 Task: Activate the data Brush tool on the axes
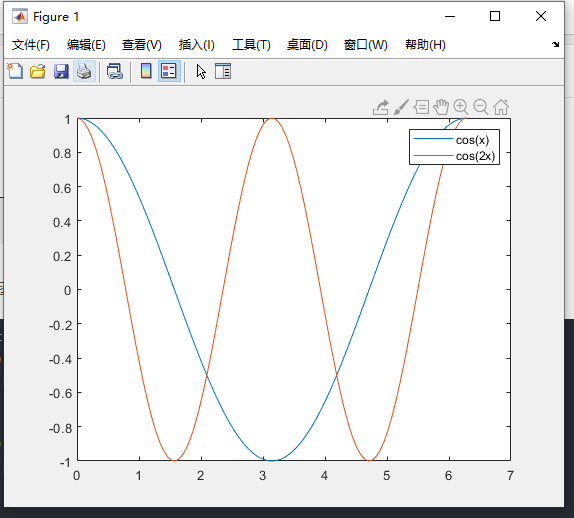(401, 107)
